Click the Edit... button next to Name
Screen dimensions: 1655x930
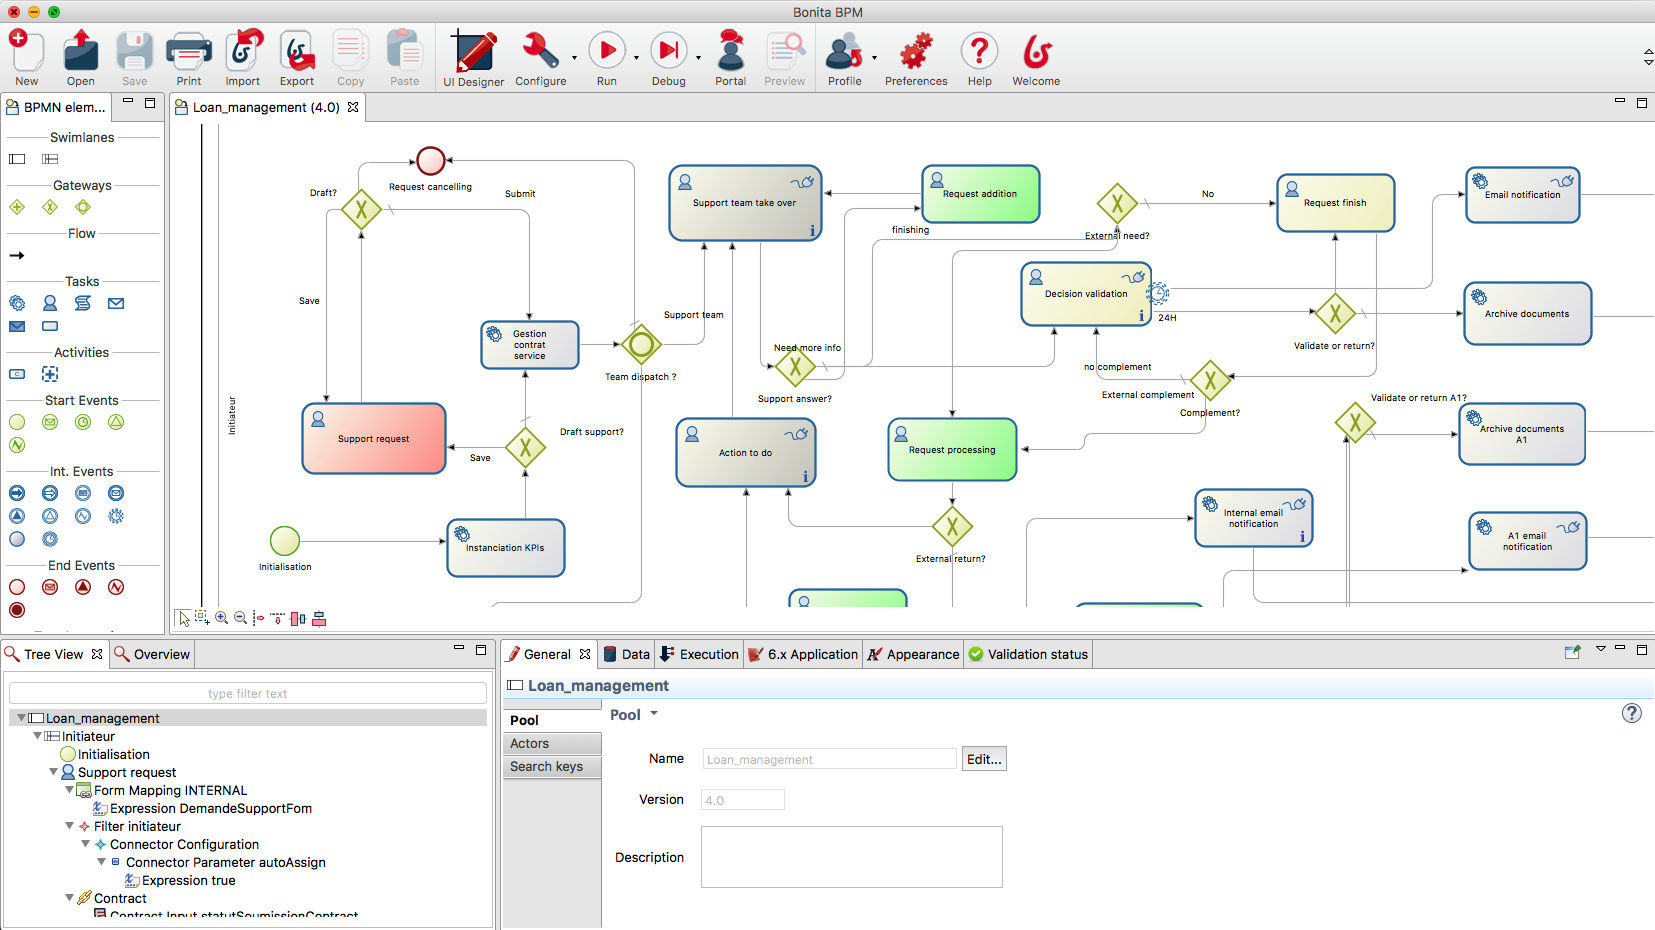tap(983, 759)
